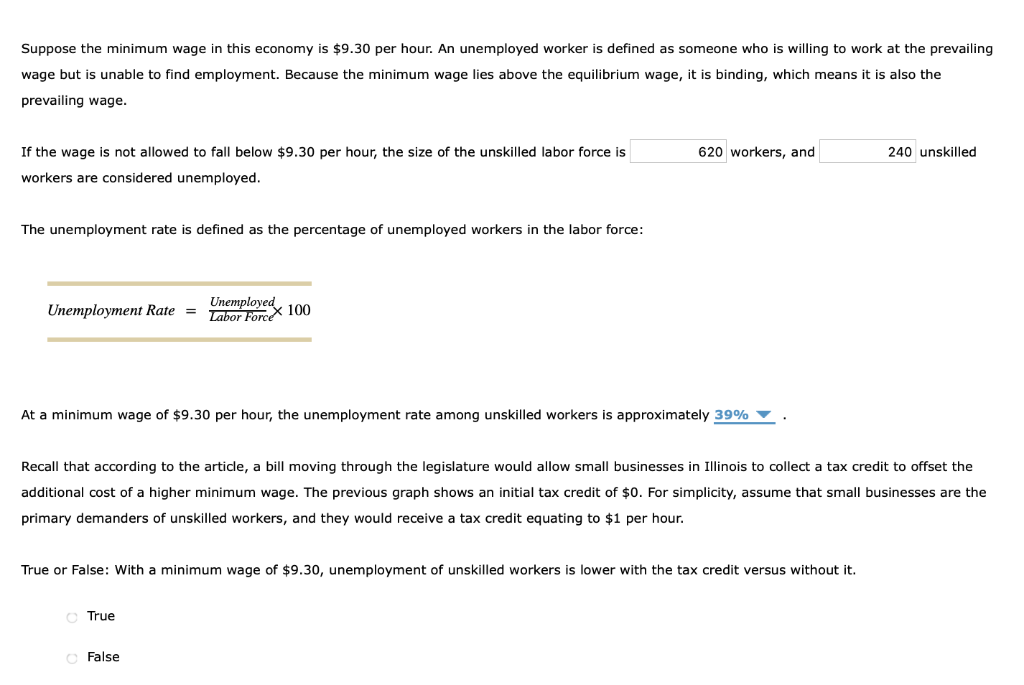Select the False radio button
The height and width of the screenshot is (685, 1024).
[x=72, y=658]
